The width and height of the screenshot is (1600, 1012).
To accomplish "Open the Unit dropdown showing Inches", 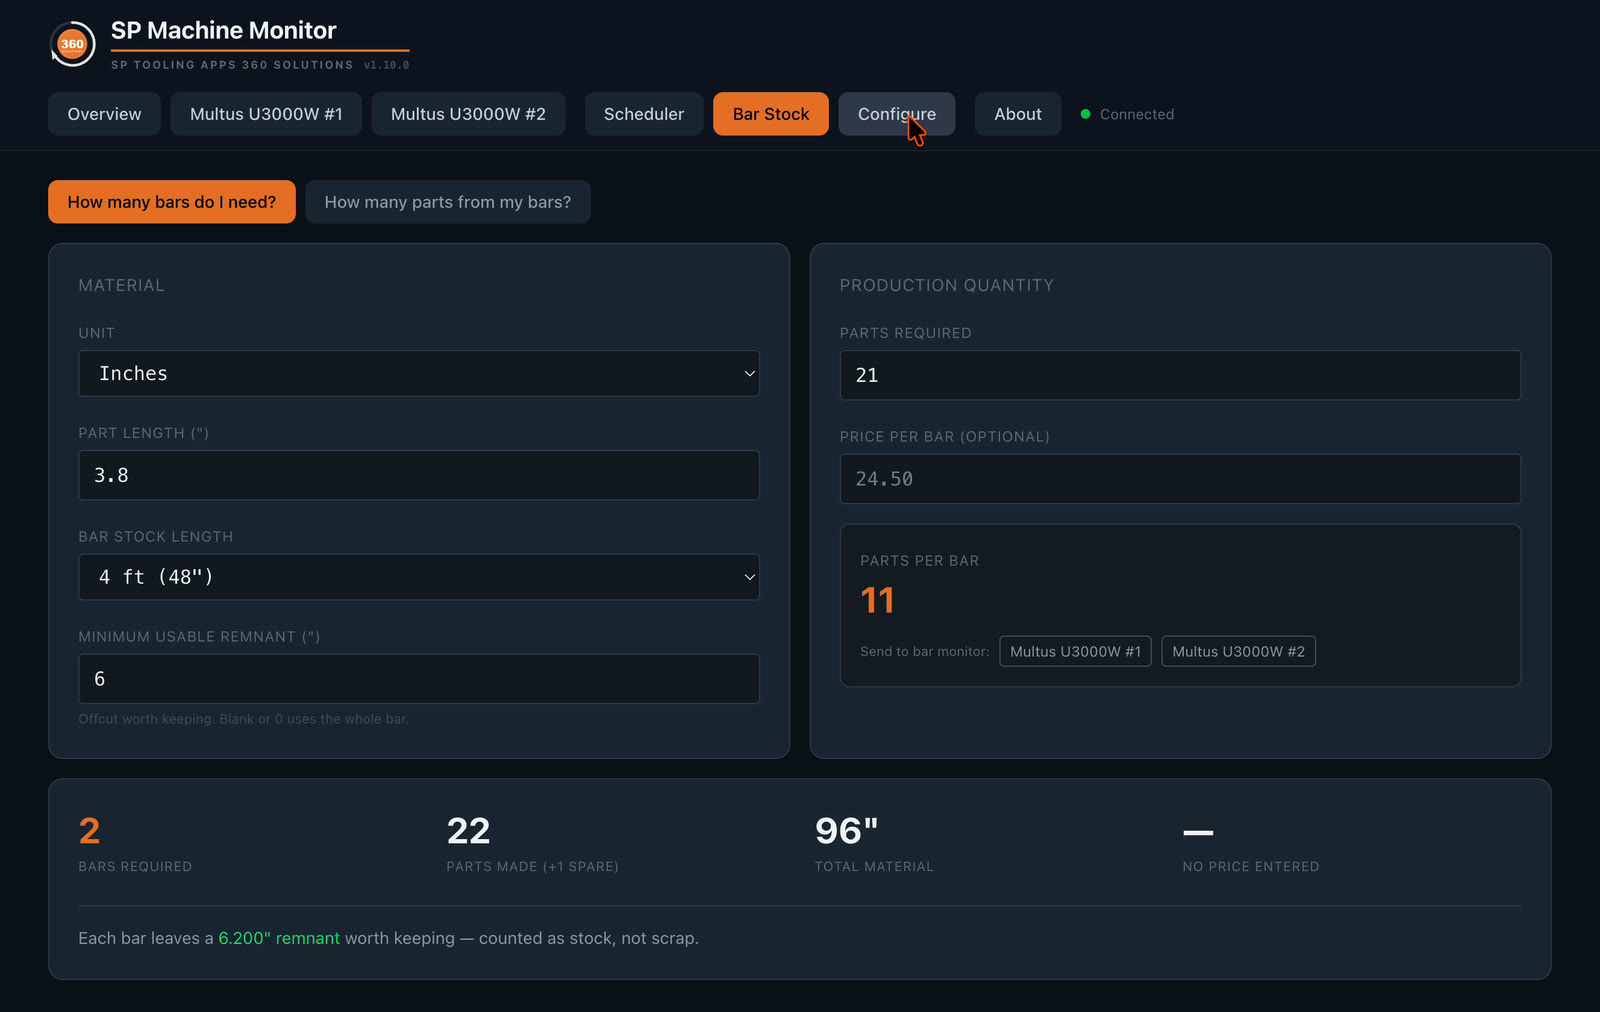I will 419,373.
